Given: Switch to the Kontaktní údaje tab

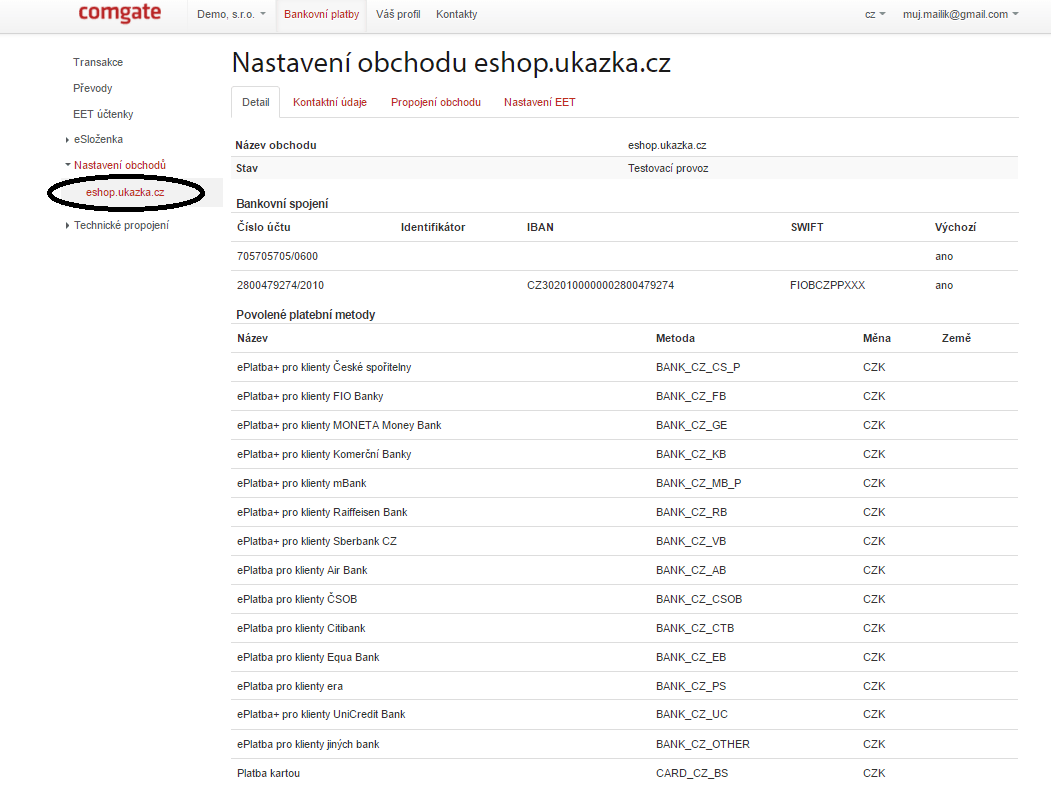Looking at the screenshot, I should (x=330, y=103).
